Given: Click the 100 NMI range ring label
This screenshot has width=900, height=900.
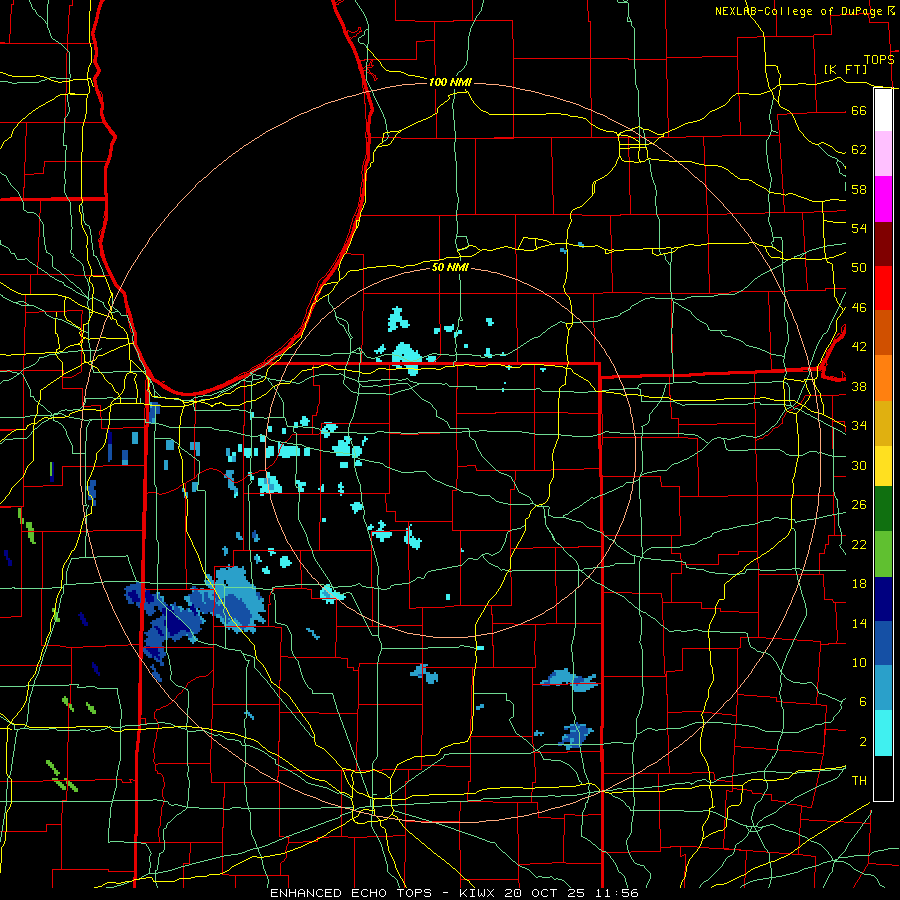Looking at the screenshot, I should [x=450, y=82].
